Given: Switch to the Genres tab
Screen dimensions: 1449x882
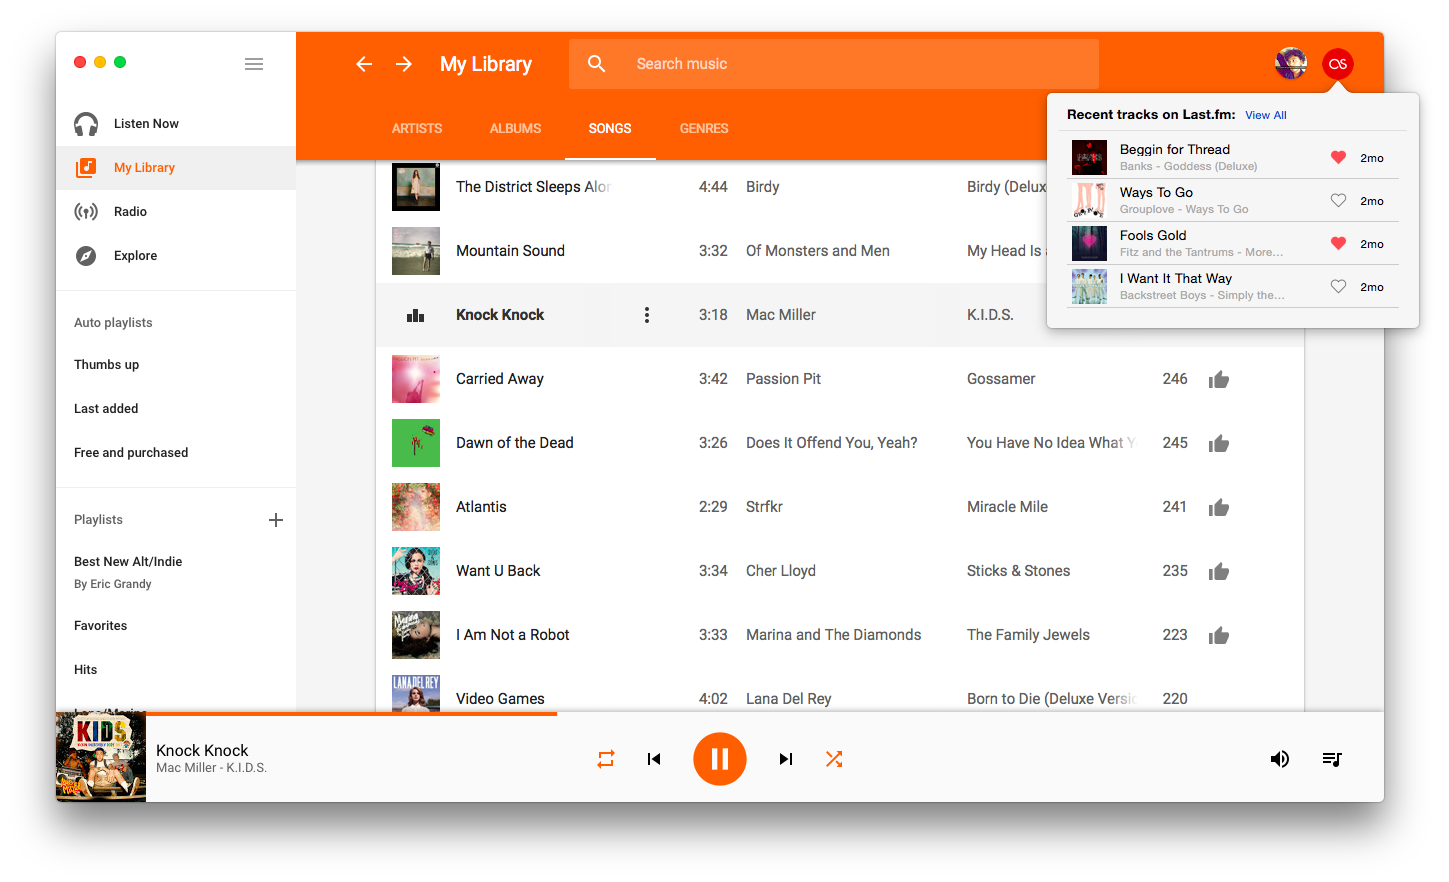Looking at the screenshot, I should point(704,129).
